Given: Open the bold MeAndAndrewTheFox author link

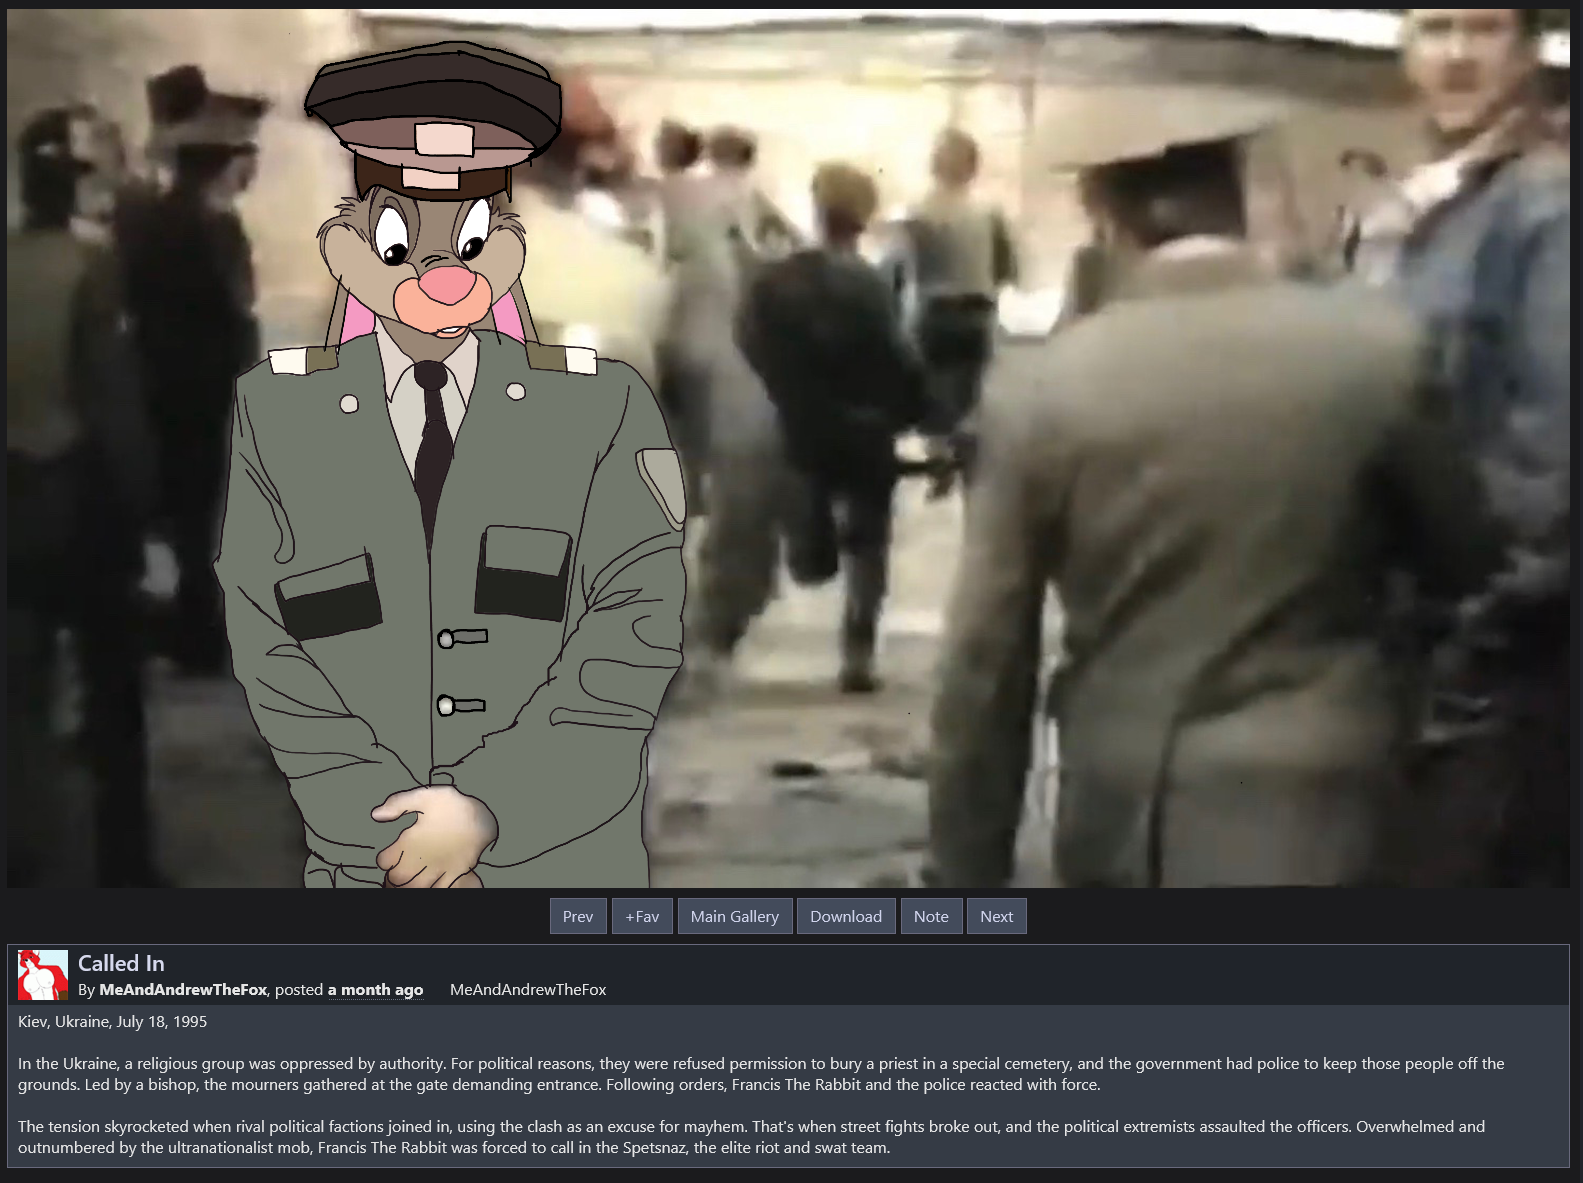Looking at the screenshot, I should [183, 990].
